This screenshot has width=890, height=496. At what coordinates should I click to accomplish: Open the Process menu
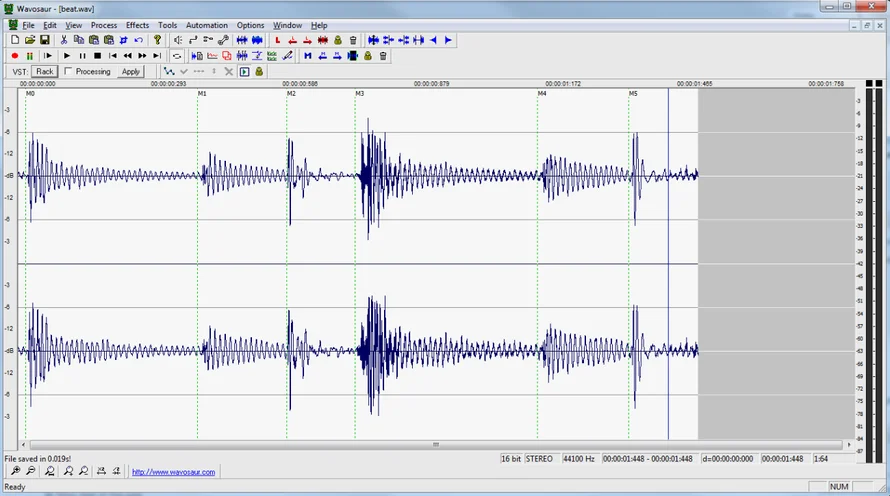click(103, 25)
